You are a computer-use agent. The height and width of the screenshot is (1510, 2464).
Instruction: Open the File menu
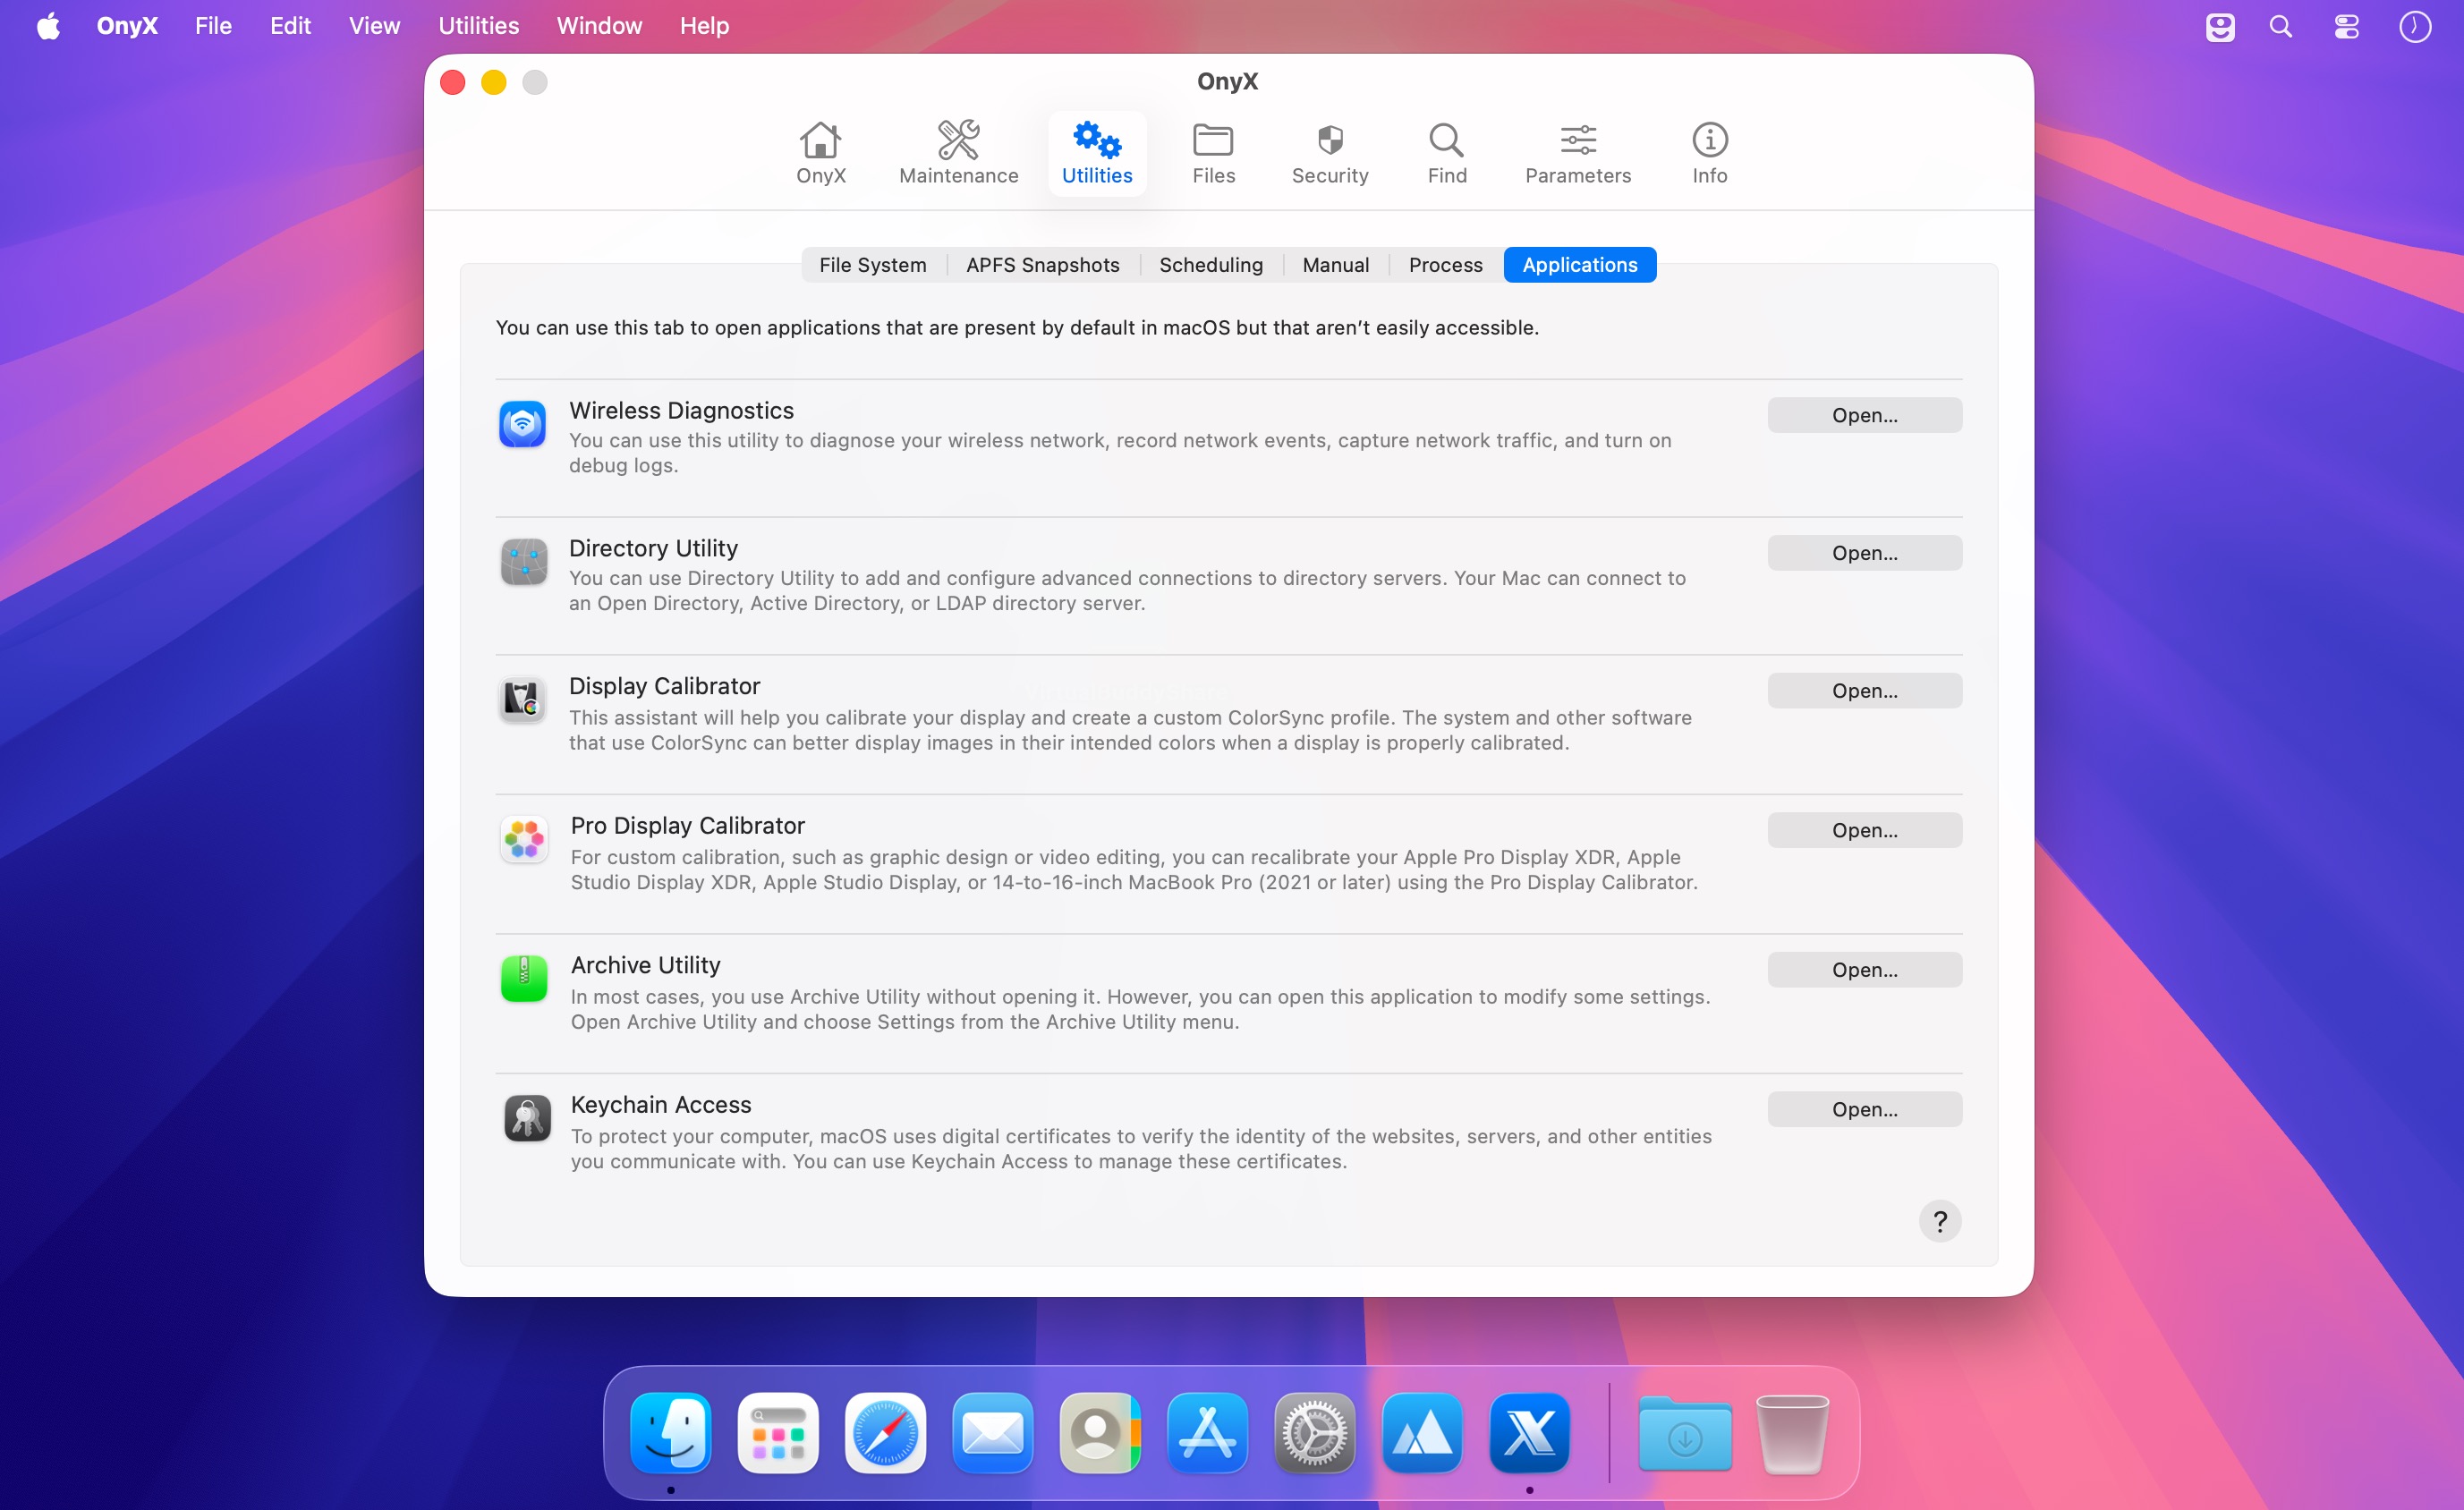tap(213, 25)
